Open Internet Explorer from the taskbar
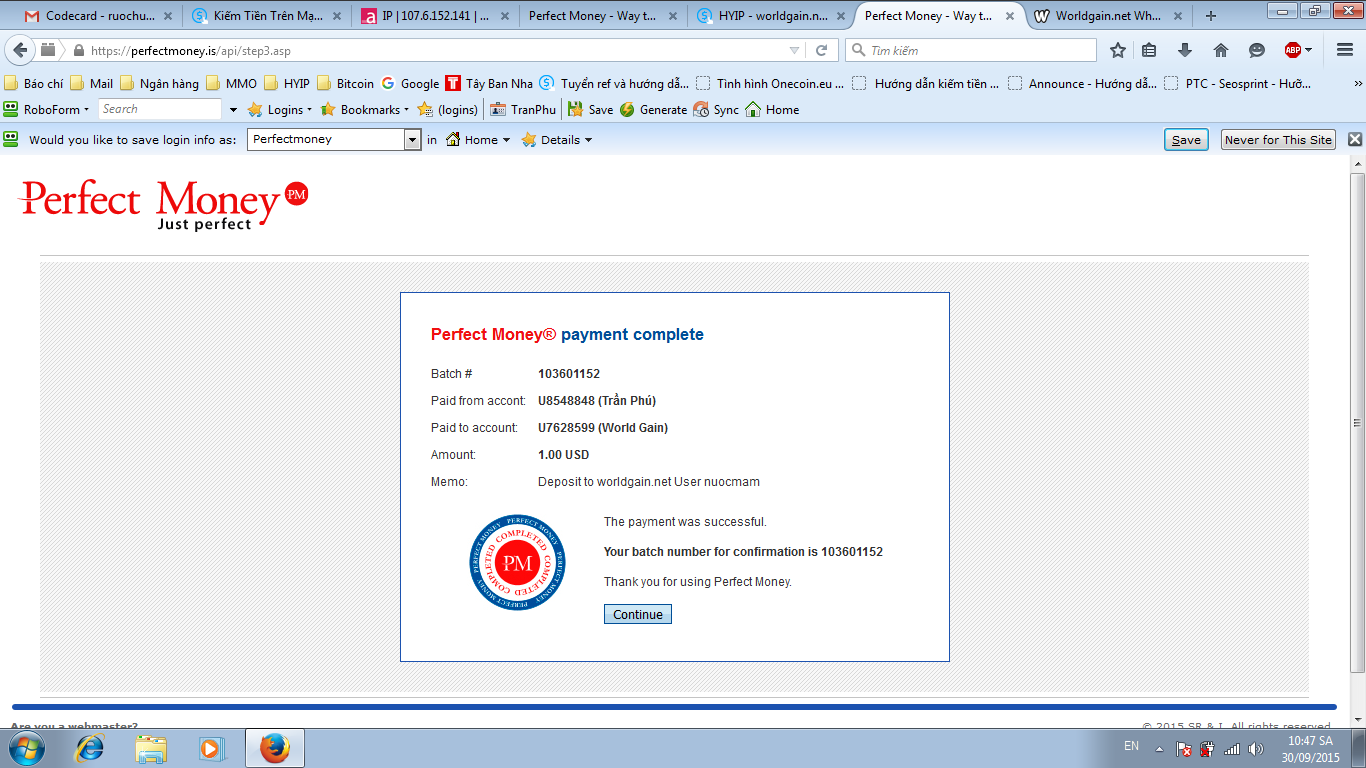1366x768 pixels. pos(91,748)
